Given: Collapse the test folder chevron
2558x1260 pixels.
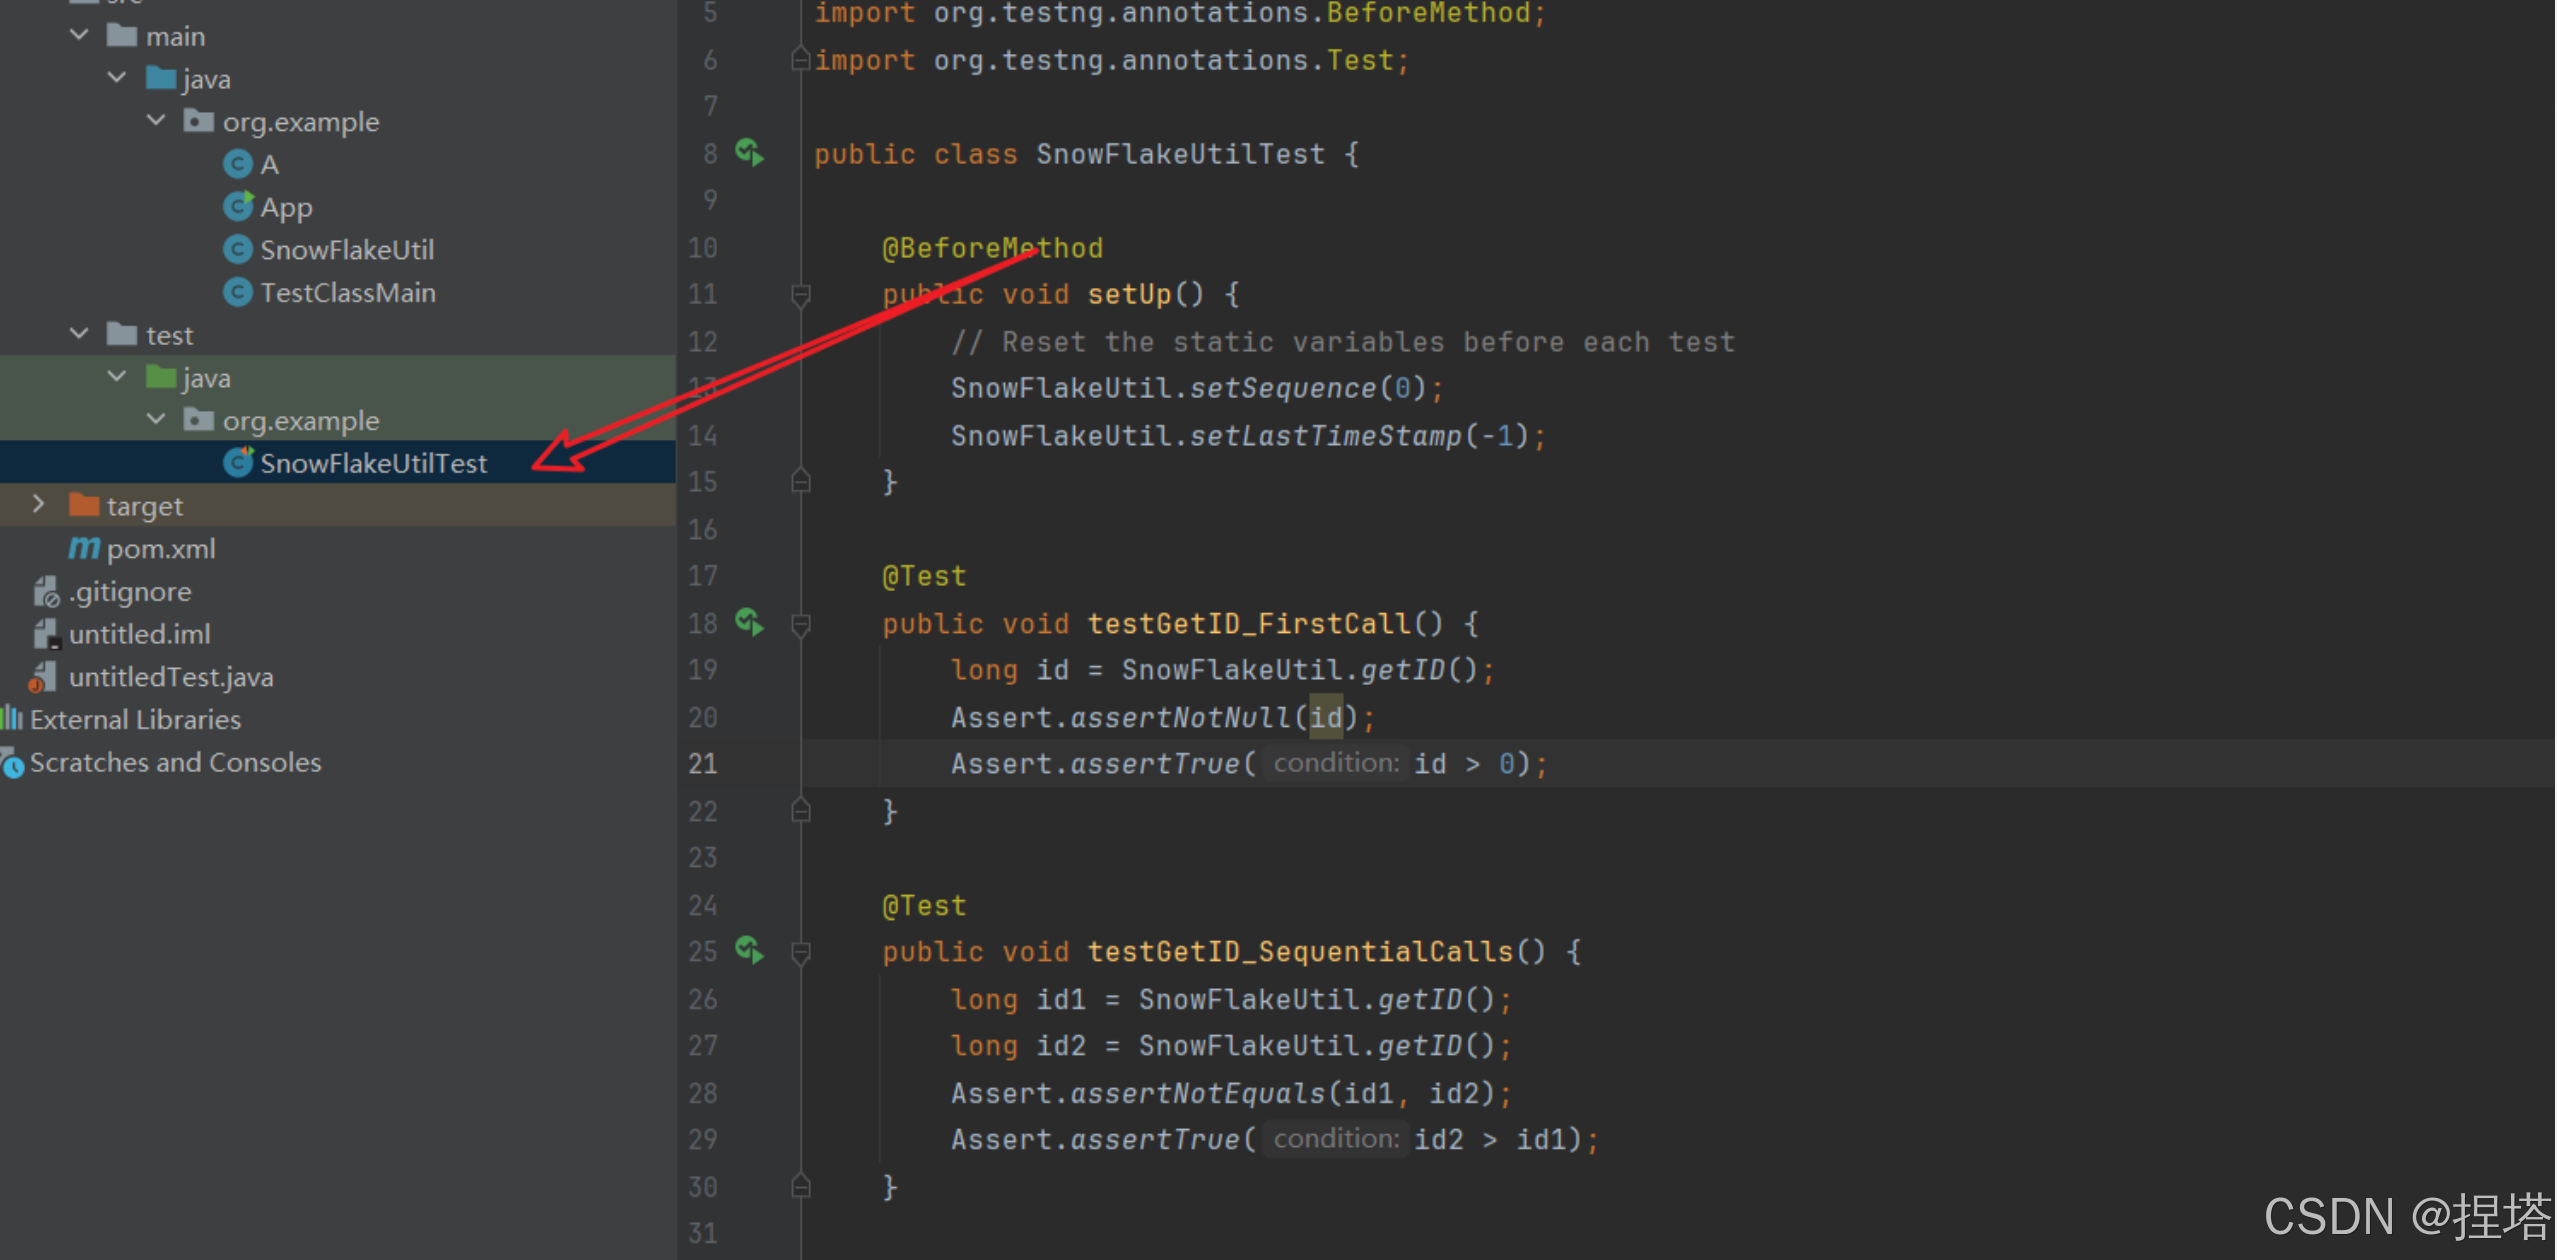Looking at the screenshot, I should [x=79, y=334].
